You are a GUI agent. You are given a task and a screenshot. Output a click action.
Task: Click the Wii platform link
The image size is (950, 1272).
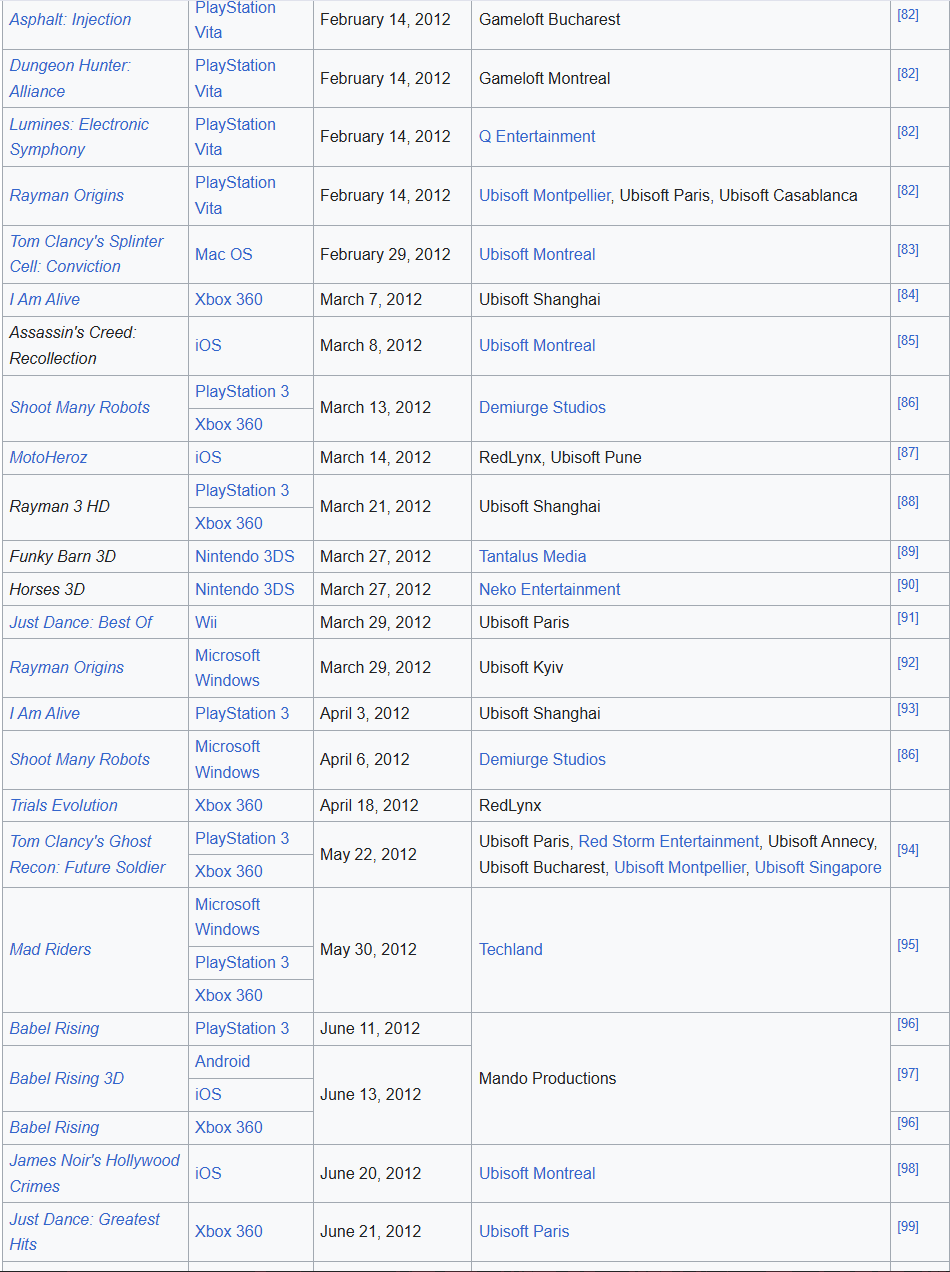(x=206, y=622)
